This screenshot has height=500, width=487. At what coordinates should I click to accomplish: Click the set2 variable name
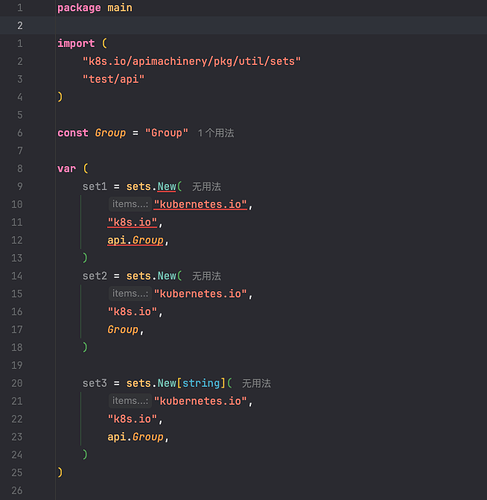tap(95, 276)
